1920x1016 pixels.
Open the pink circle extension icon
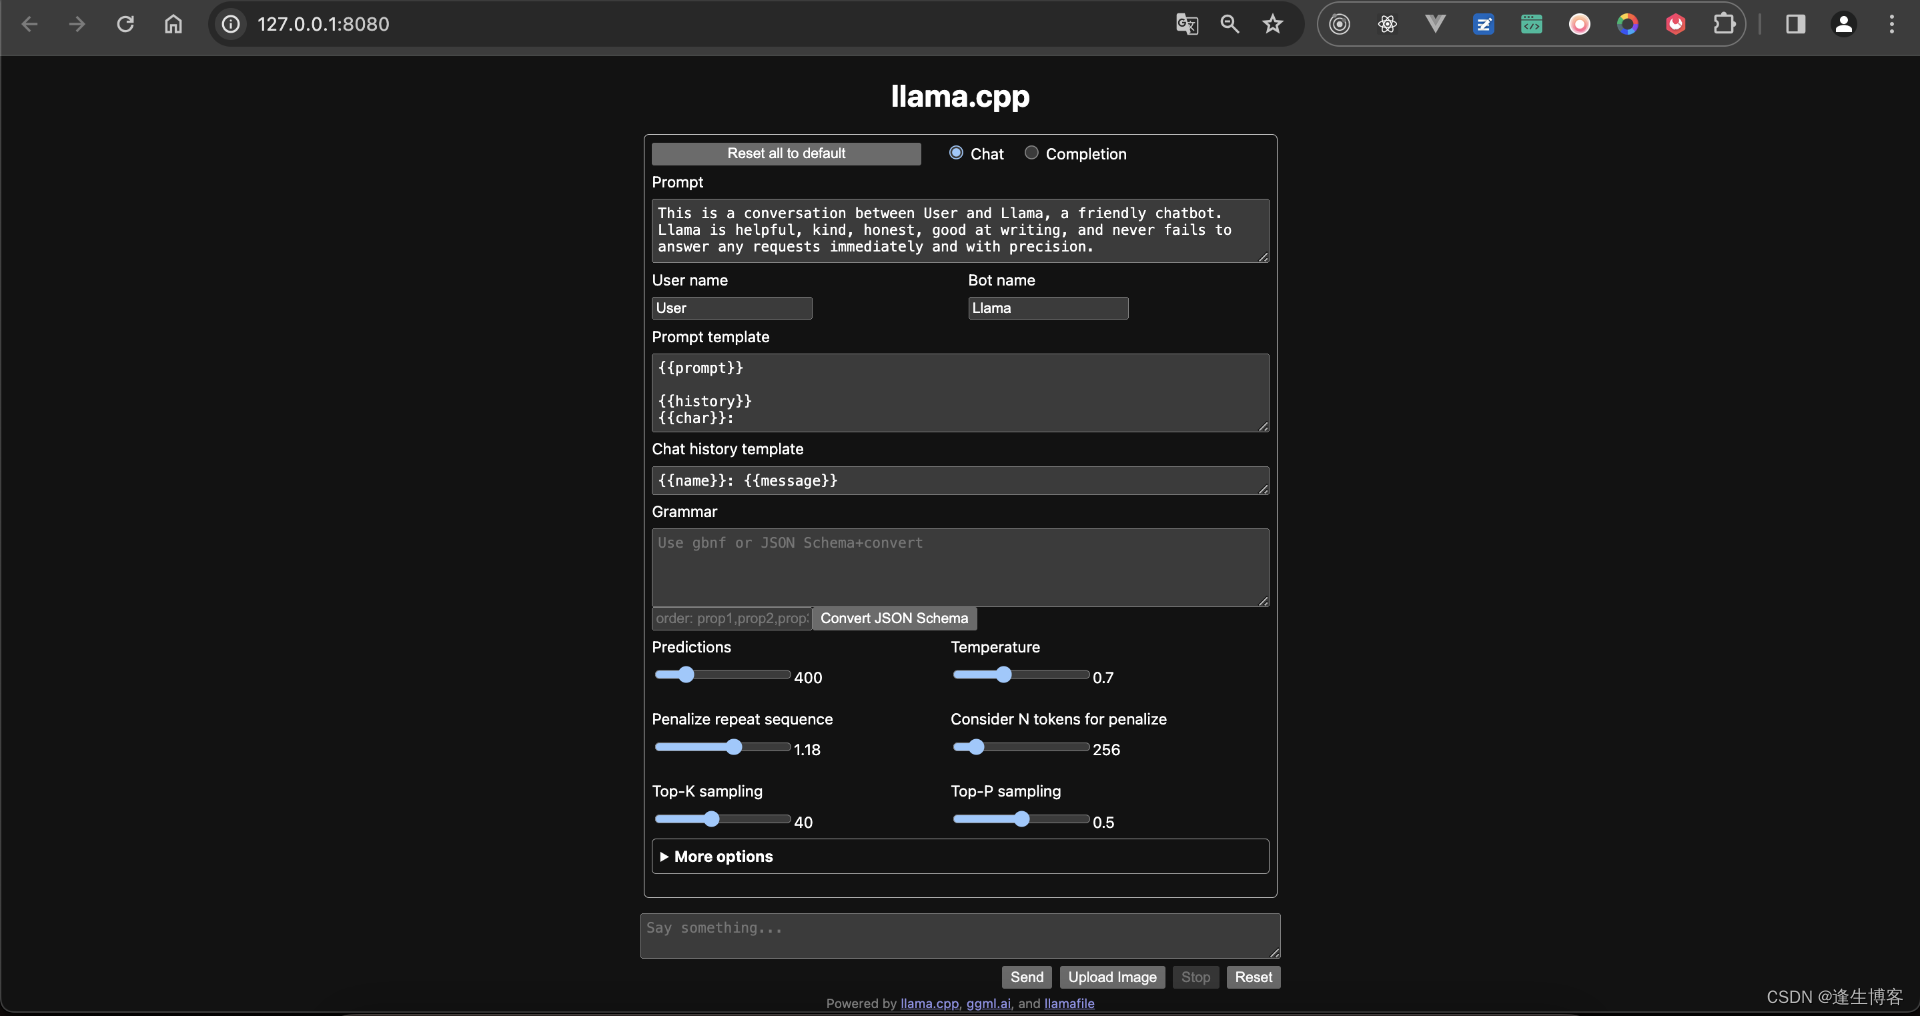pyautogui.click(x=1580, y=24)
